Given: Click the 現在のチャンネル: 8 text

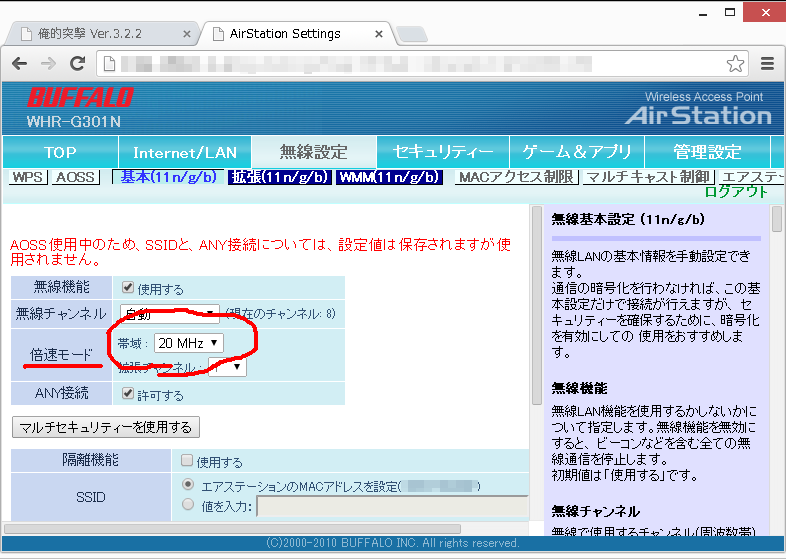Looking at the screenshot, I should [281, 314].
